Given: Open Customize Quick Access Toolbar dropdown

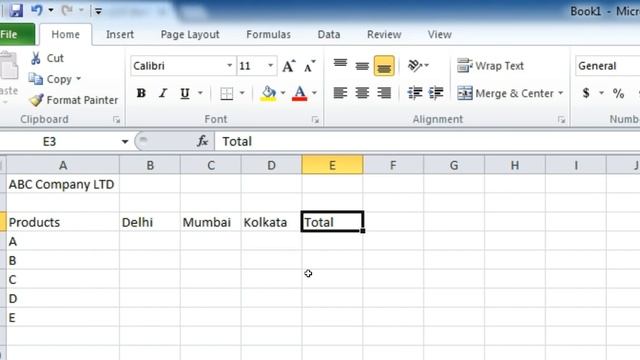Looking at the screenshot, I should pyautogui.click(x=98, y=11).
